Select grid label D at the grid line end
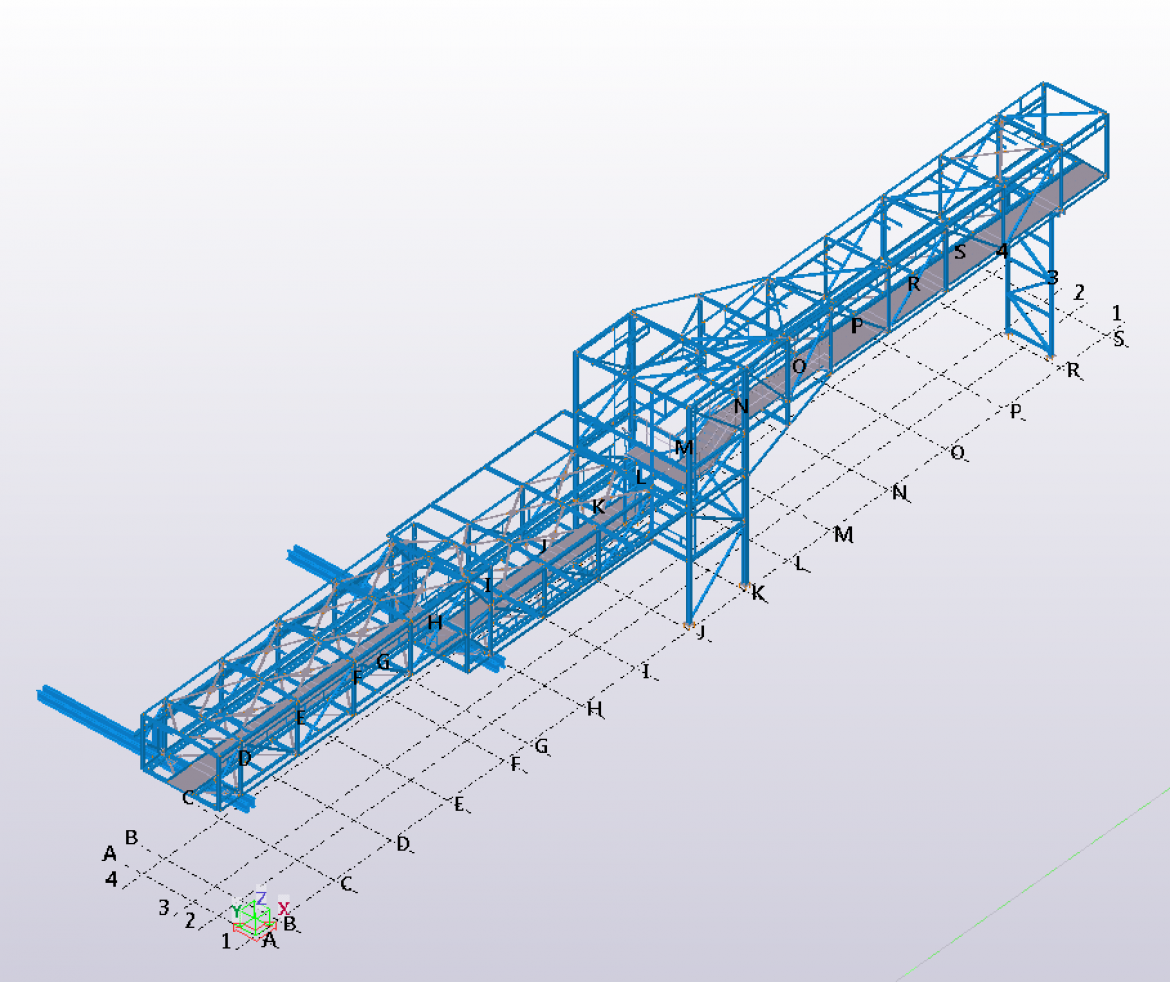The height and width of the screenshot is (982, 1170). (x=403, y=844)
